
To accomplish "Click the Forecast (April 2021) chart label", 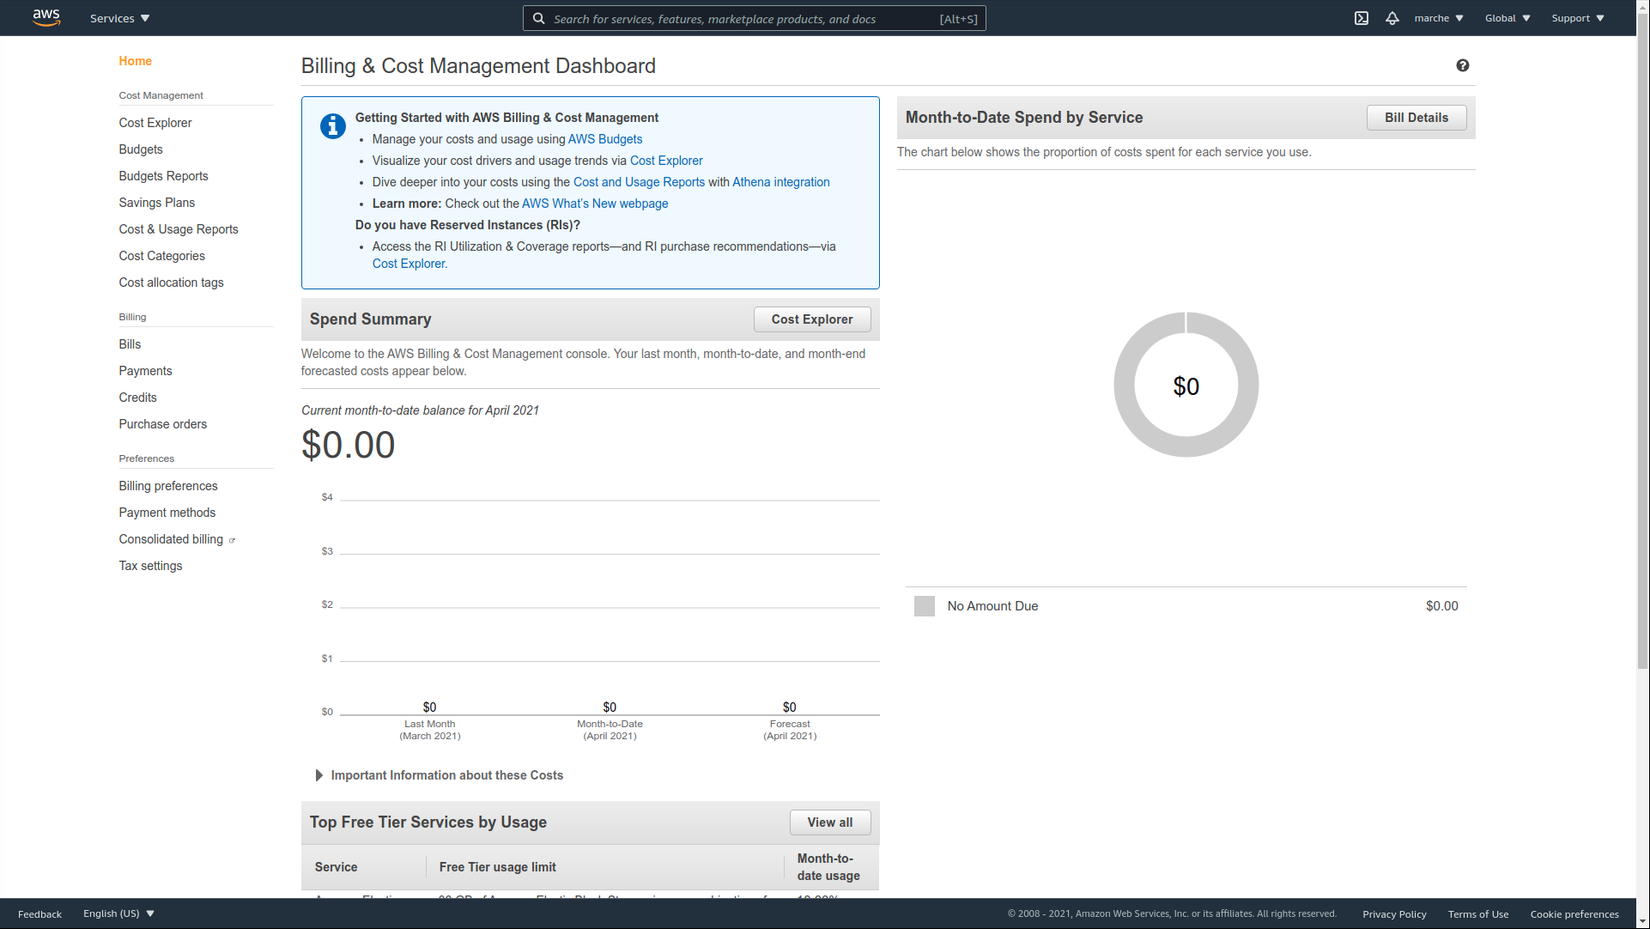I will pyautogui.click(x=790, y=730).
